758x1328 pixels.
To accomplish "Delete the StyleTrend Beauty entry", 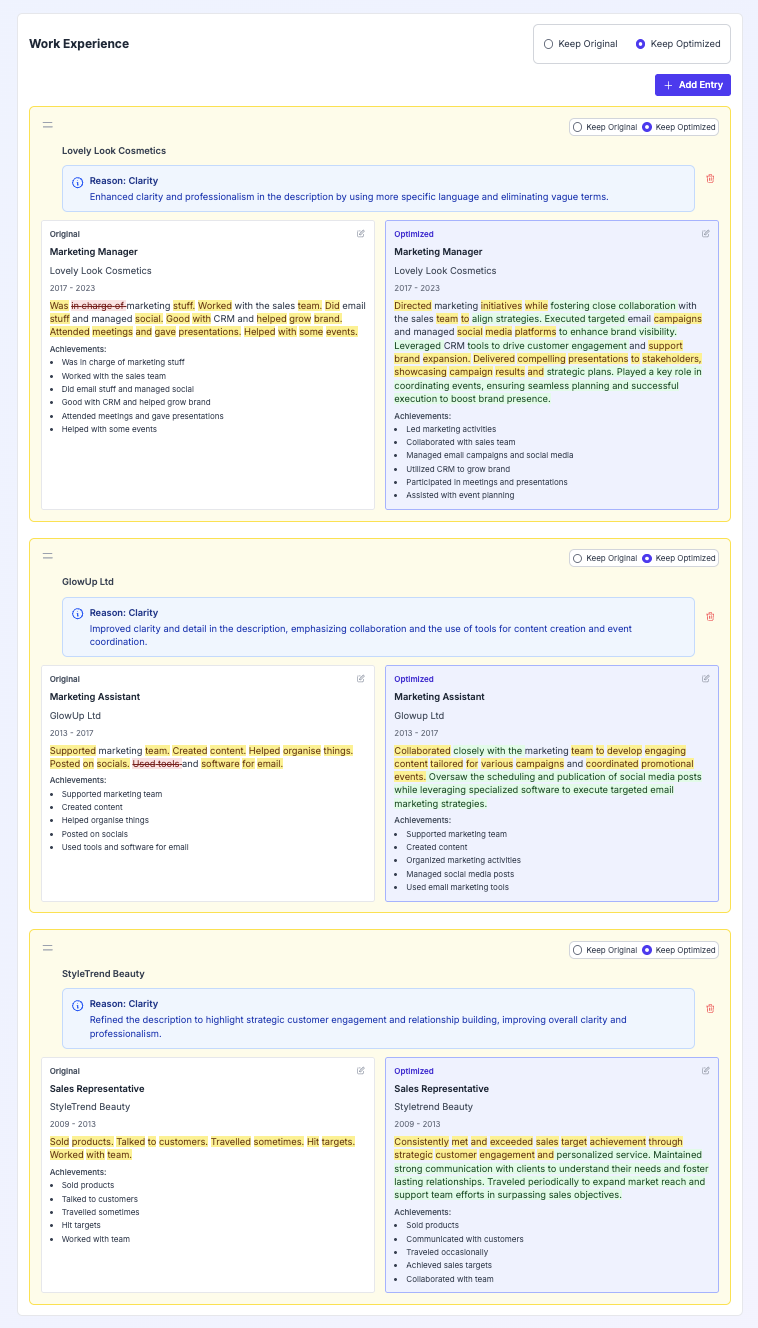I will (710, 1008).
